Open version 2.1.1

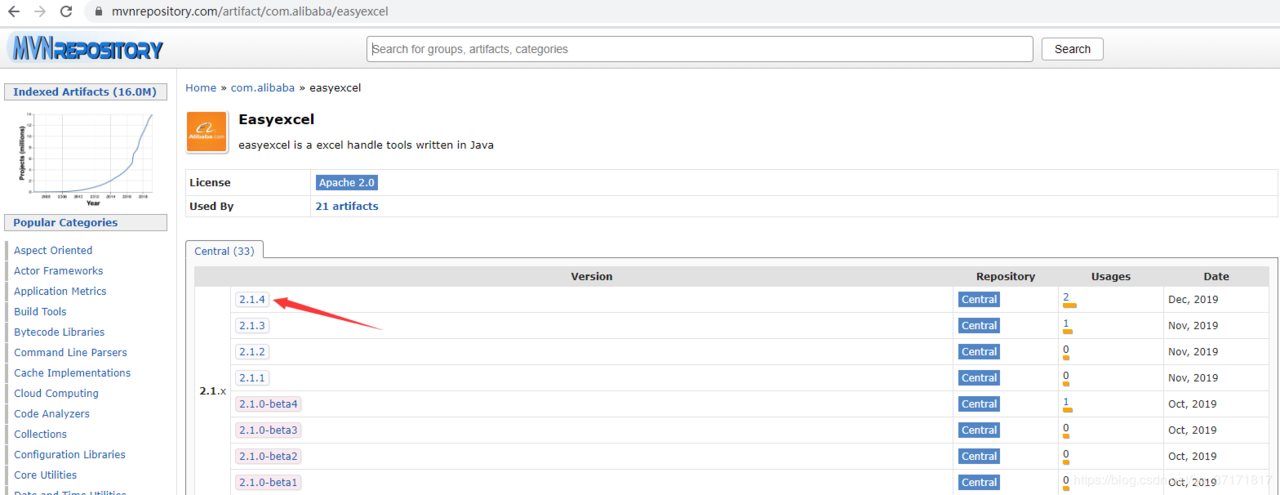[x=252, y=377]
